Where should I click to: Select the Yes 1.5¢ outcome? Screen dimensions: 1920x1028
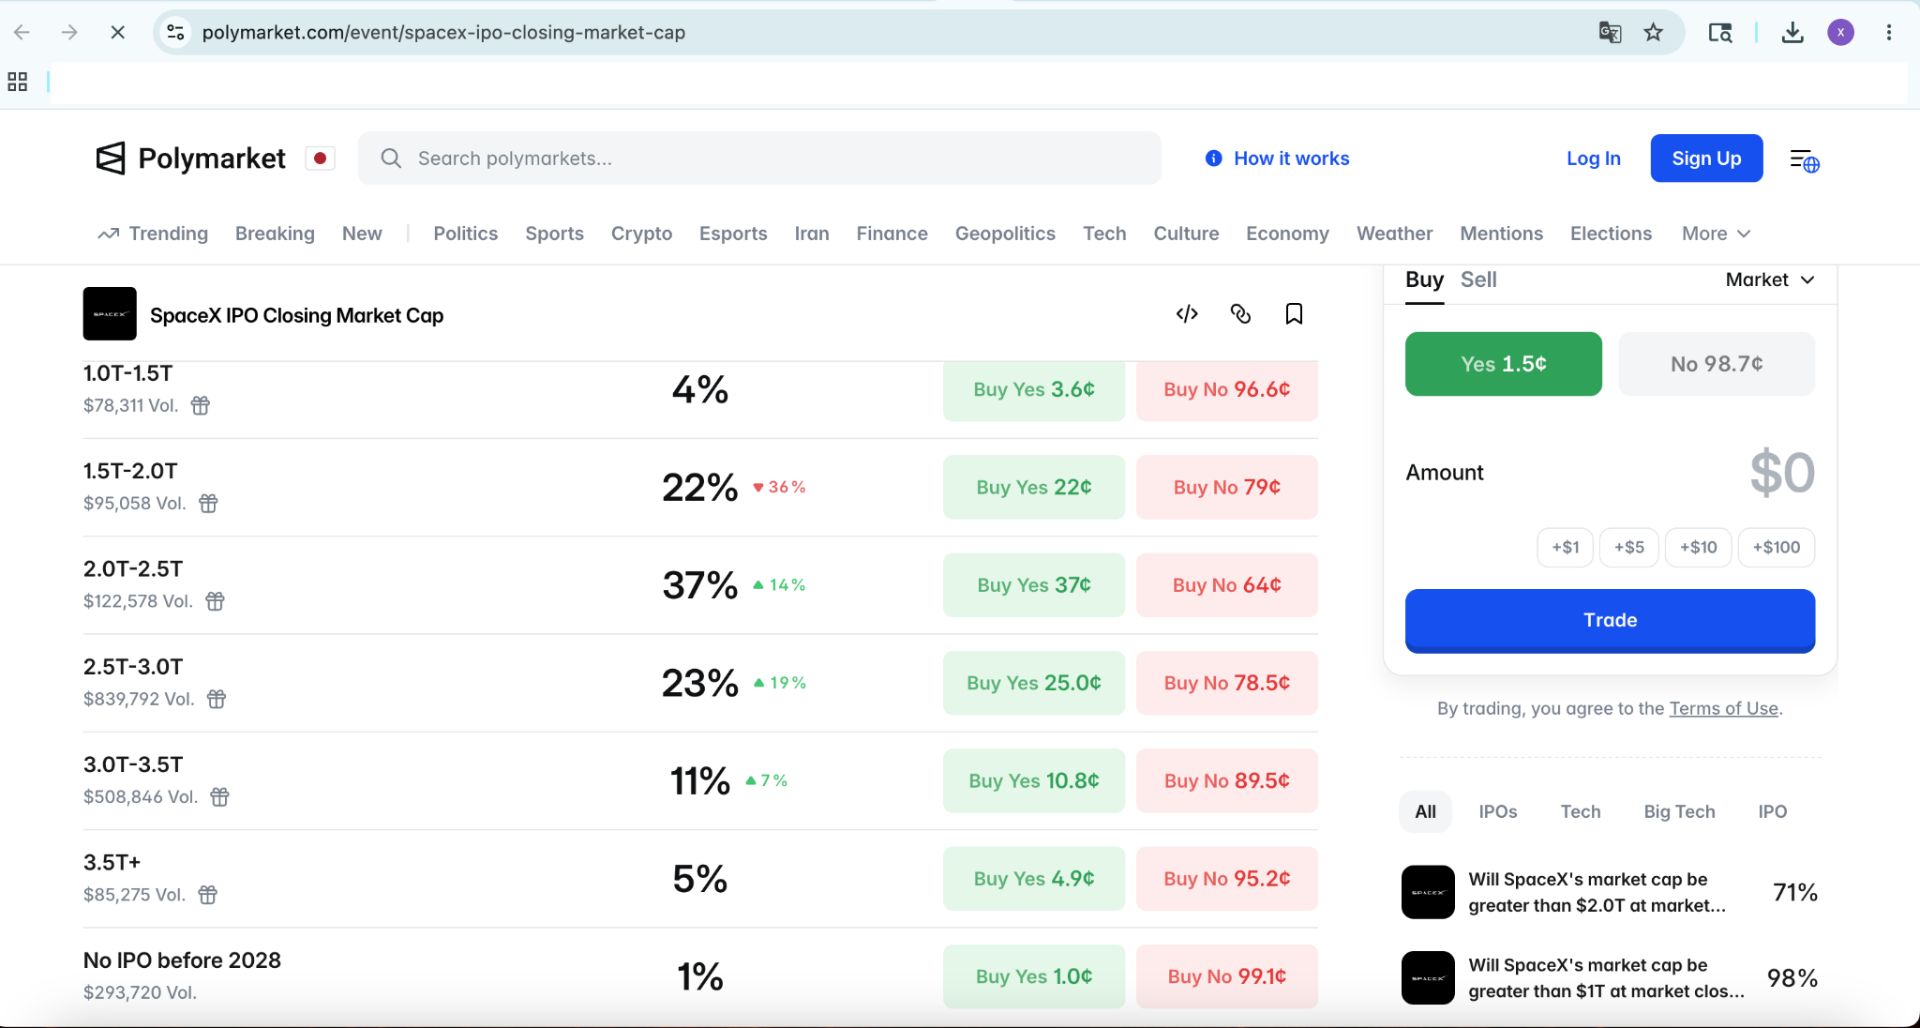(x=1503, y=364)
